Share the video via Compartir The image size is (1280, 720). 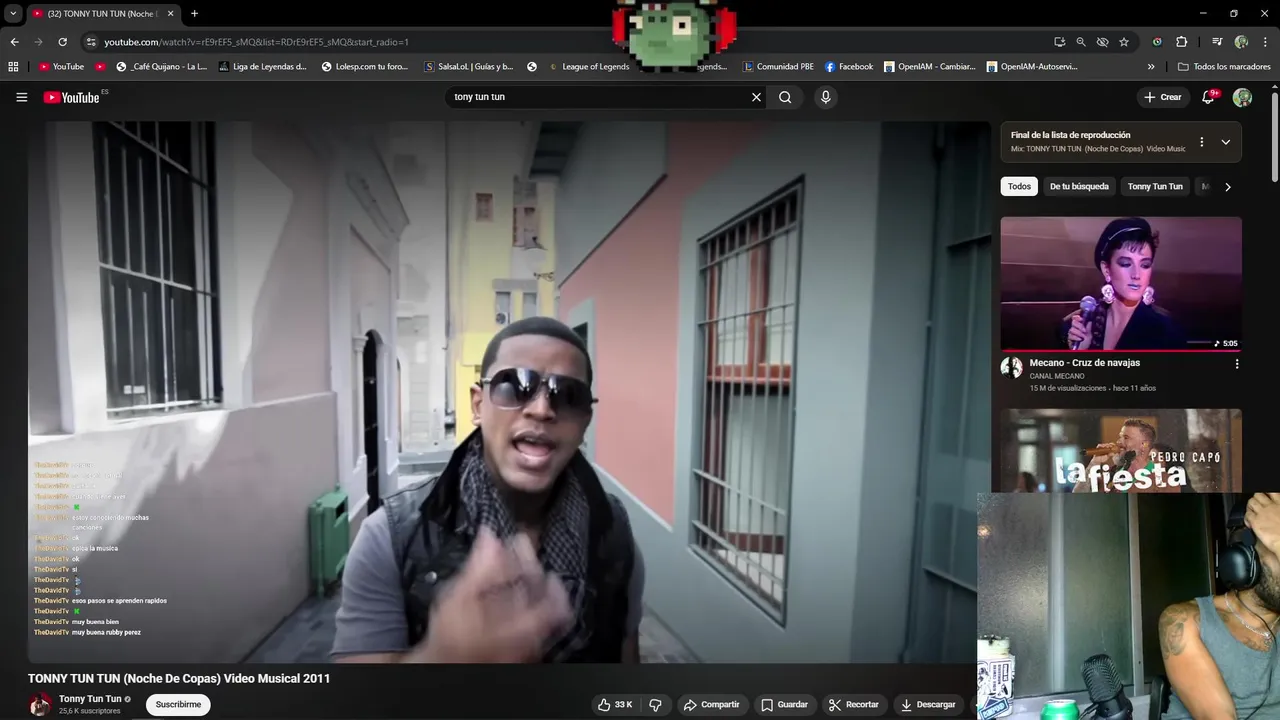pos(711,705)
